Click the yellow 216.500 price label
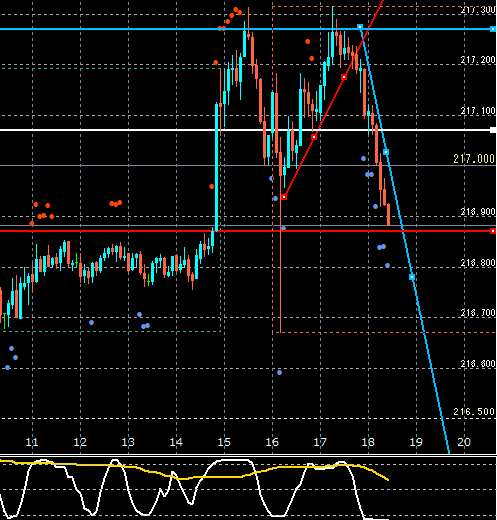The width and height of the screenshot is (497, 520). click(474, 412)
